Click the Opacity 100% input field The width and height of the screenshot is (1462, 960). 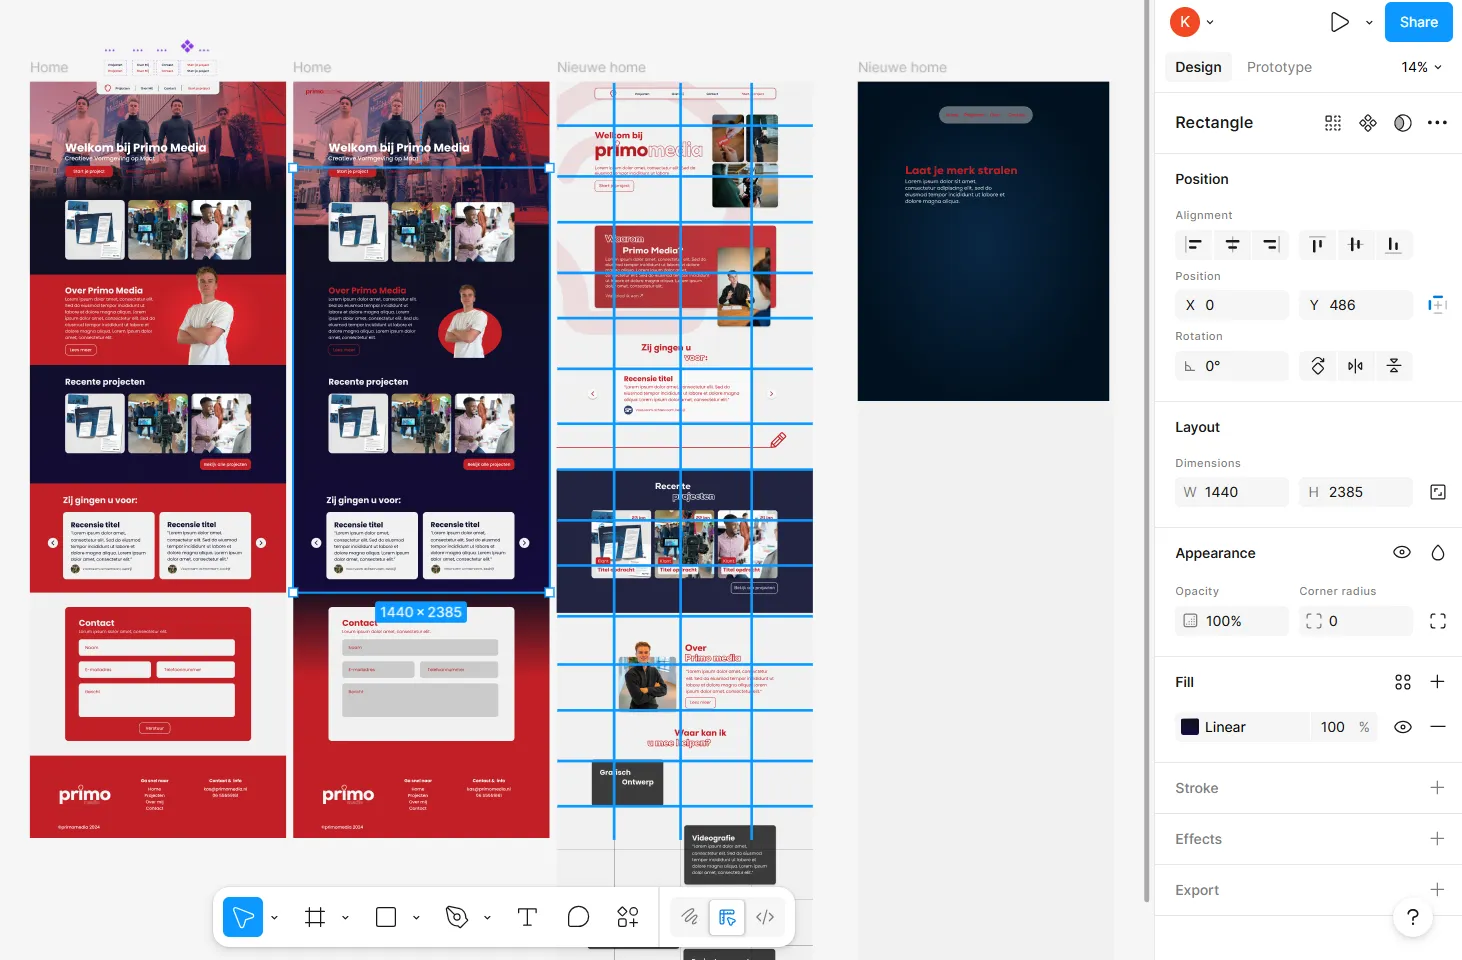click(1232, 621)
